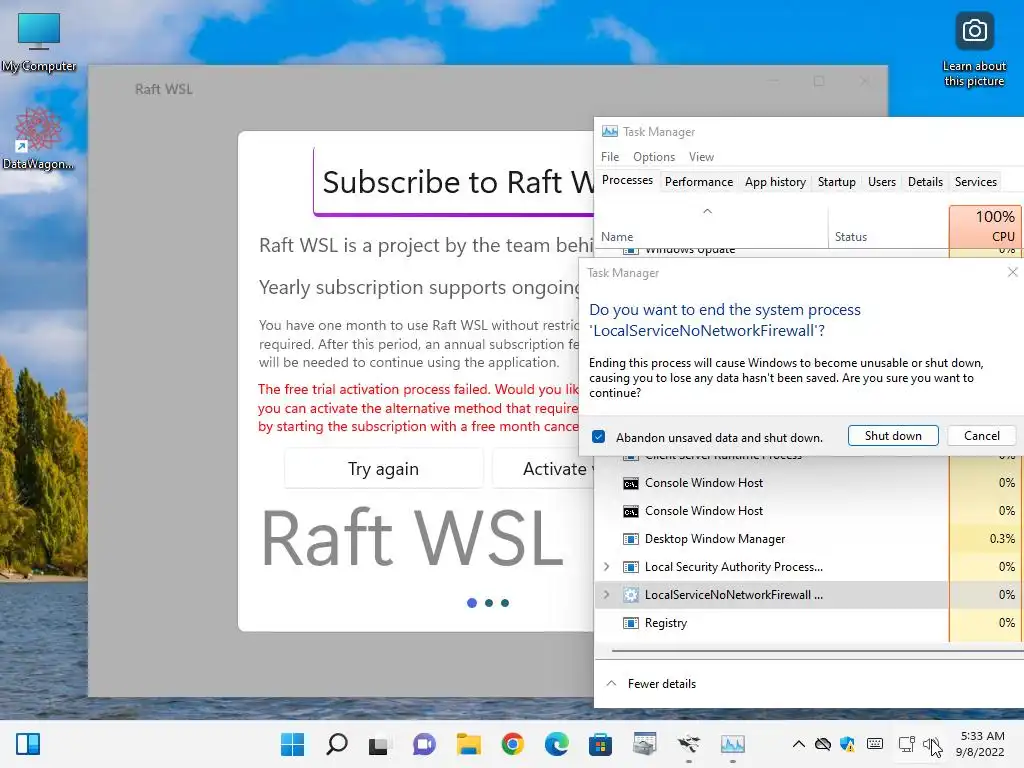Image resolution: width=1024 pixels, height=768 pixels.
Task: Click the Task Manager title bar icon
Action: [609, 131]
